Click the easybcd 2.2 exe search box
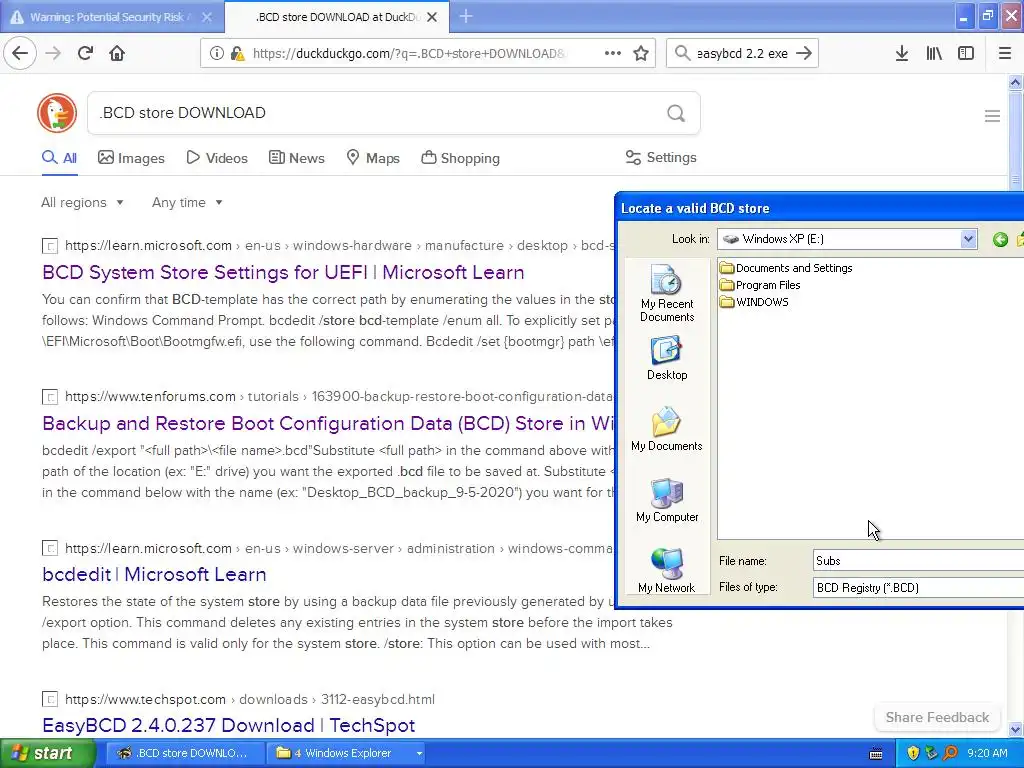The image size is (1024, 768). (743, 54)
